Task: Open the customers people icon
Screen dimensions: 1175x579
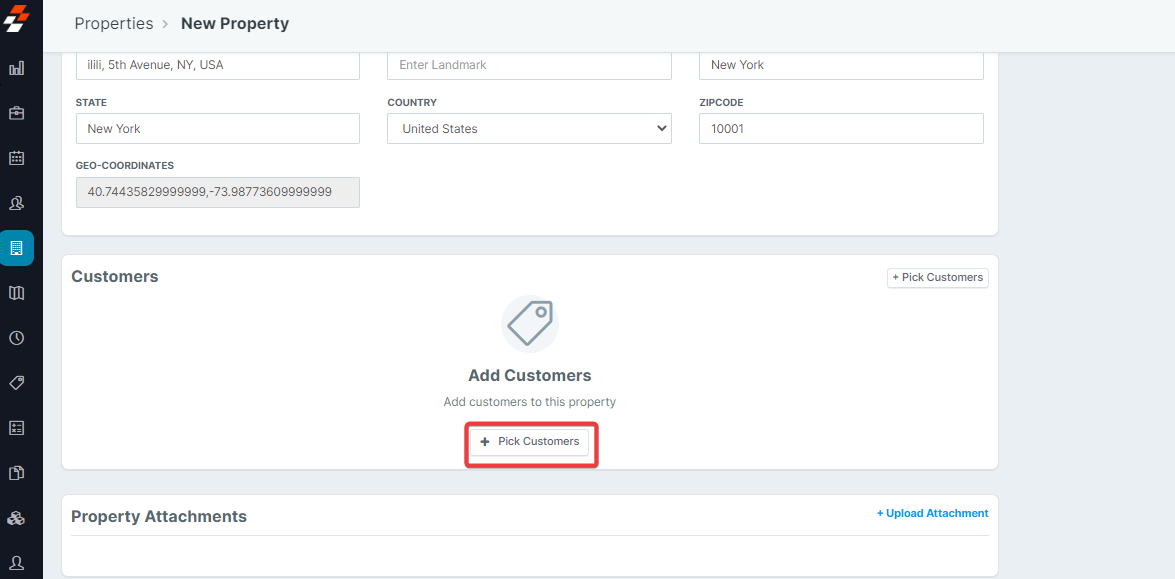Action: [17, 203]
